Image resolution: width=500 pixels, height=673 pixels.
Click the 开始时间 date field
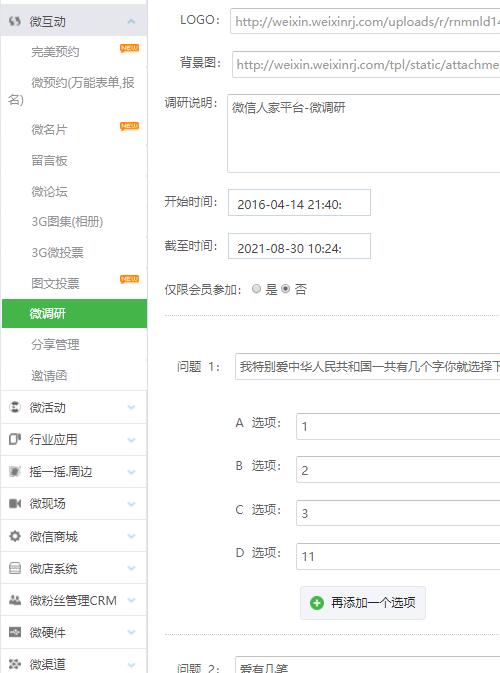pyautogui.click(x=299, y=203)
